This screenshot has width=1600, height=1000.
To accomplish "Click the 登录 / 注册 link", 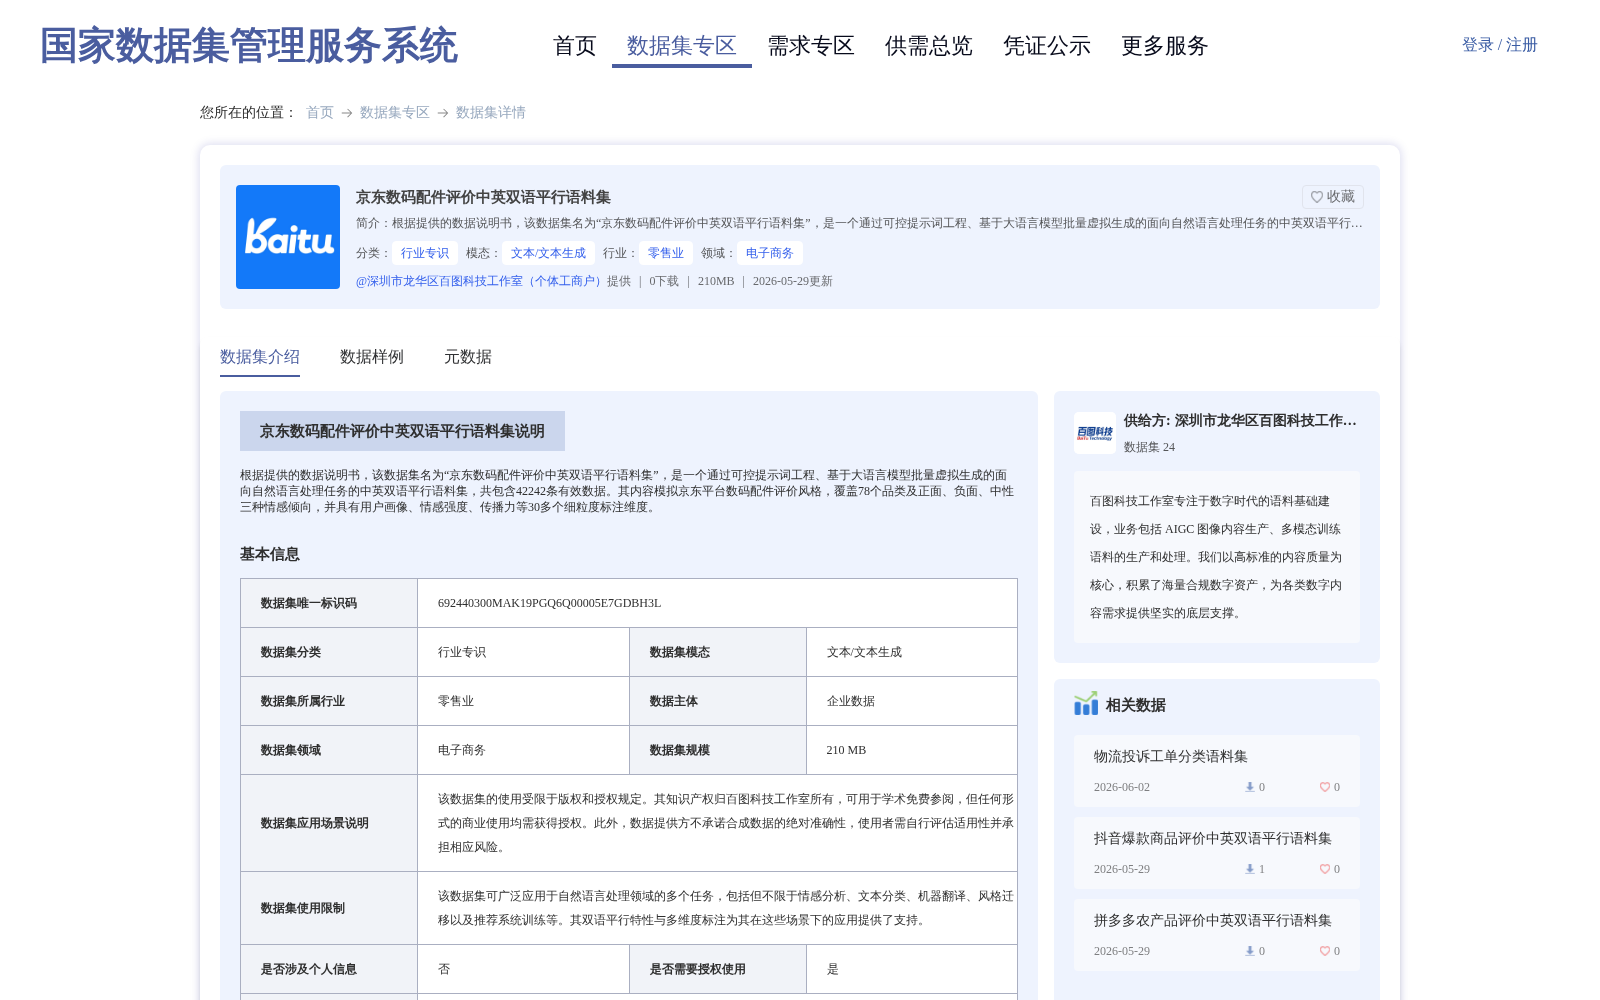I will point(1500,45).
